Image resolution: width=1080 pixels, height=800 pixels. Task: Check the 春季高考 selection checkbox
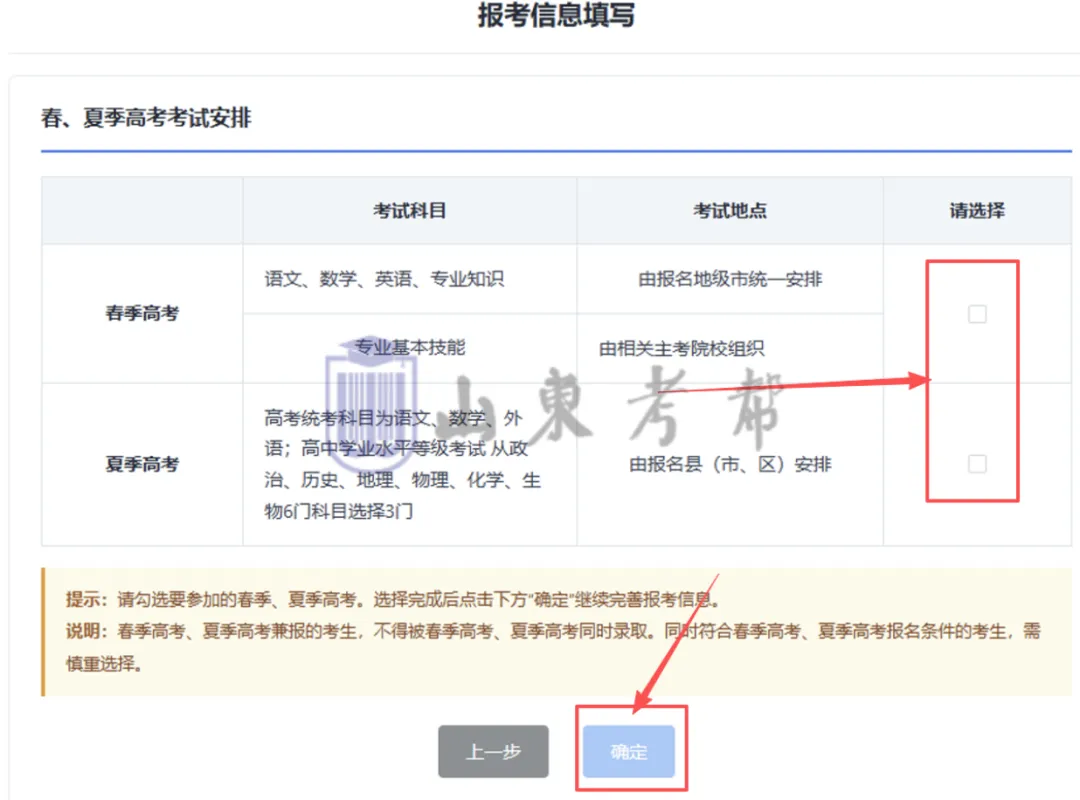pyautogui.click(x=977, y=314)
